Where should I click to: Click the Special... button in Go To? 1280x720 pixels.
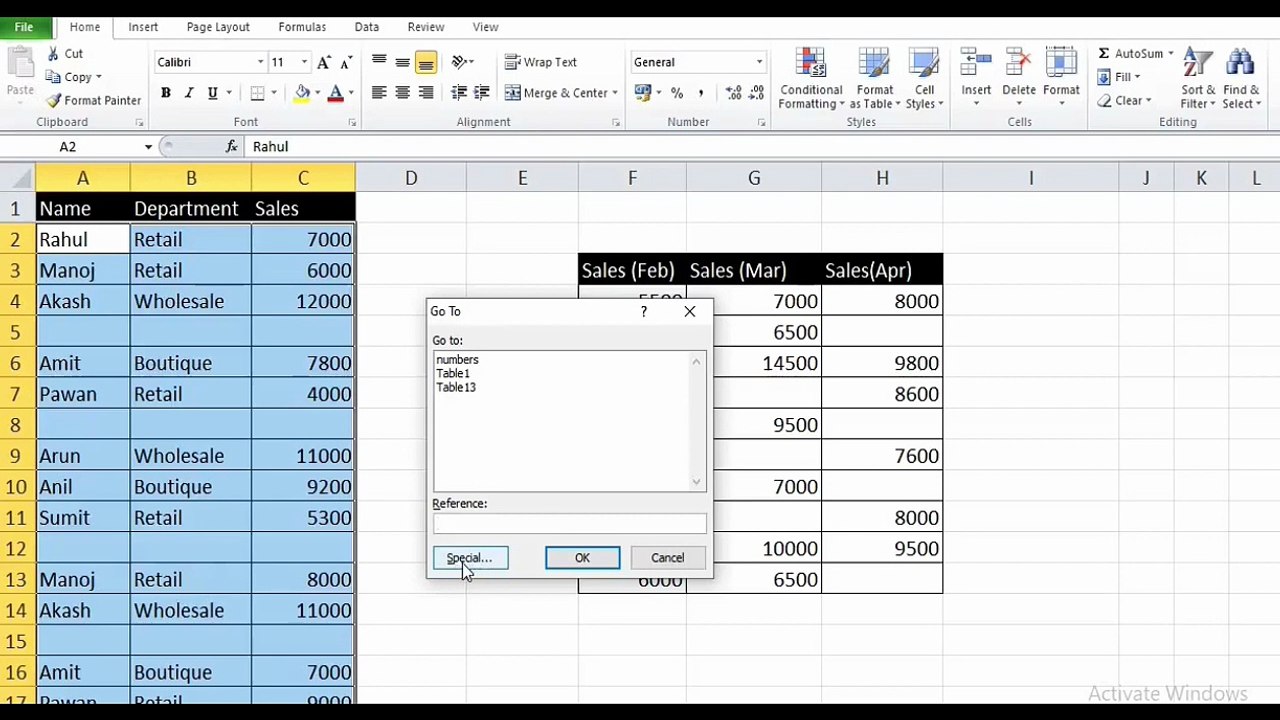[x=470, y=558]
